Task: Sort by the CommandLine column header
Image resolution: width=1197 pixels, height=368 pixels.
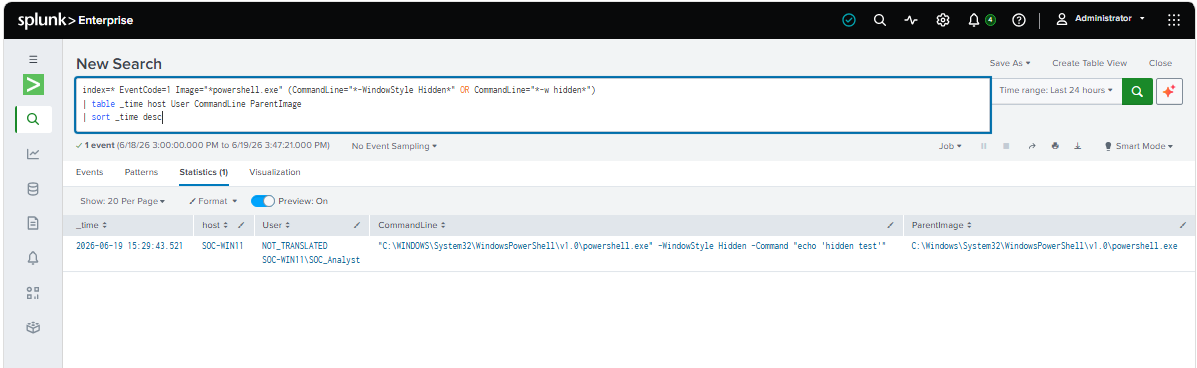Action: 412,226
